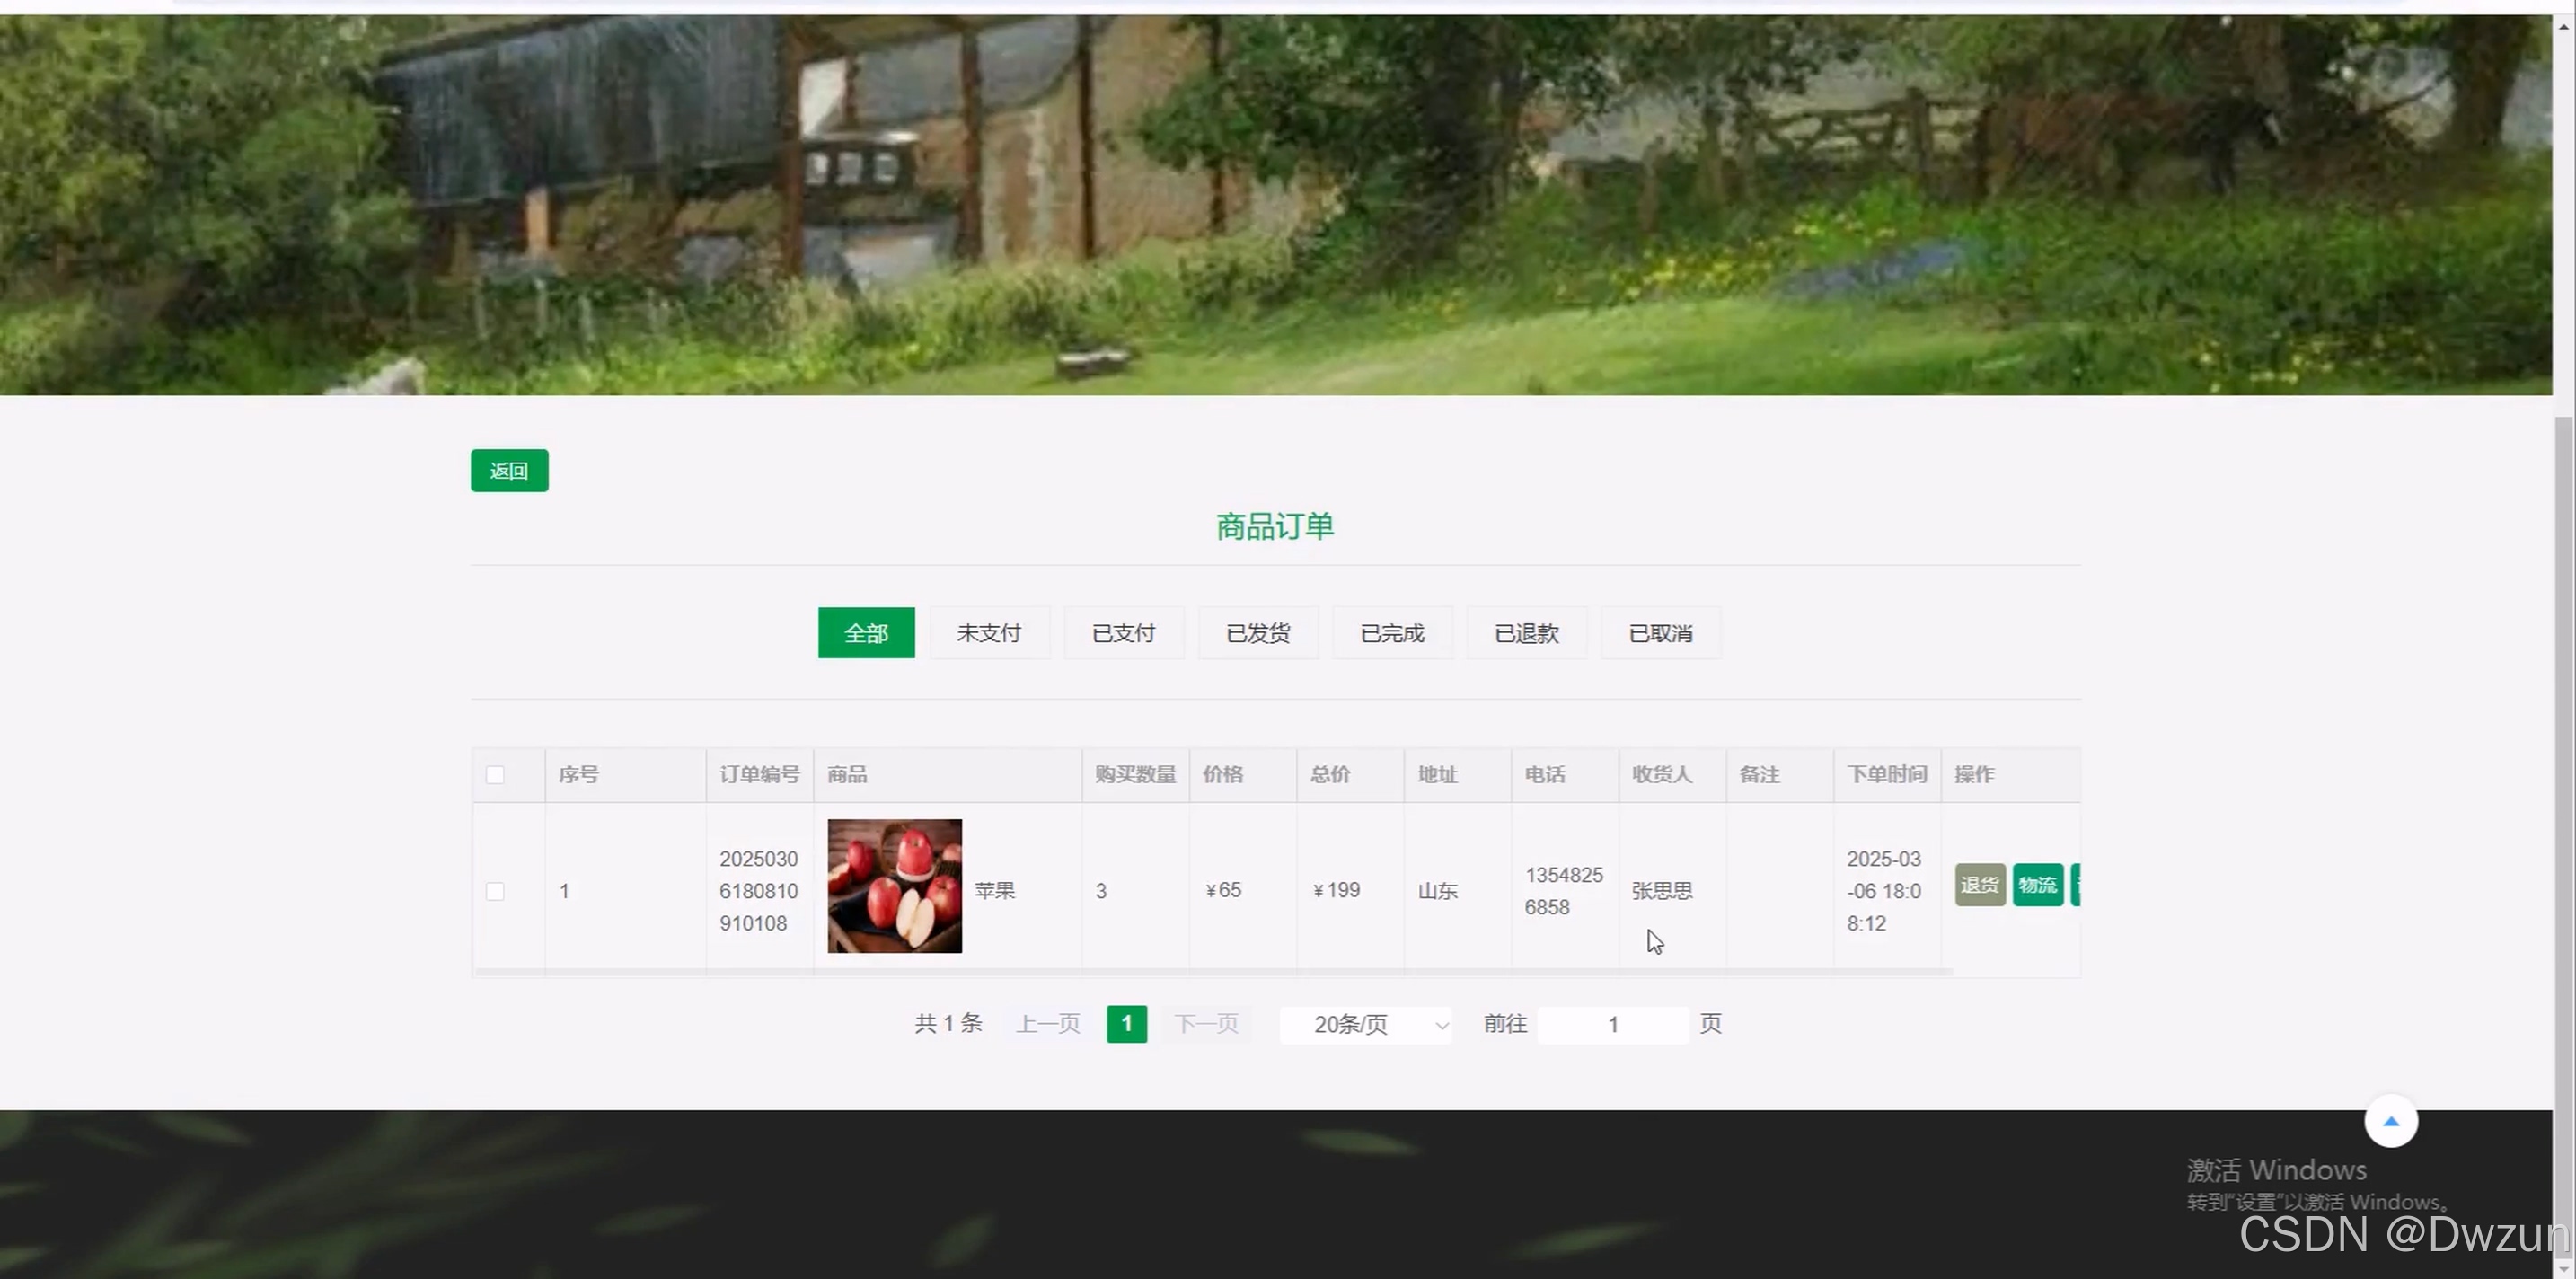Viewport: 2576px width, 1279px height.
Task: Open the 20条/页 page size dropdown
Action: point(1366,1024)
